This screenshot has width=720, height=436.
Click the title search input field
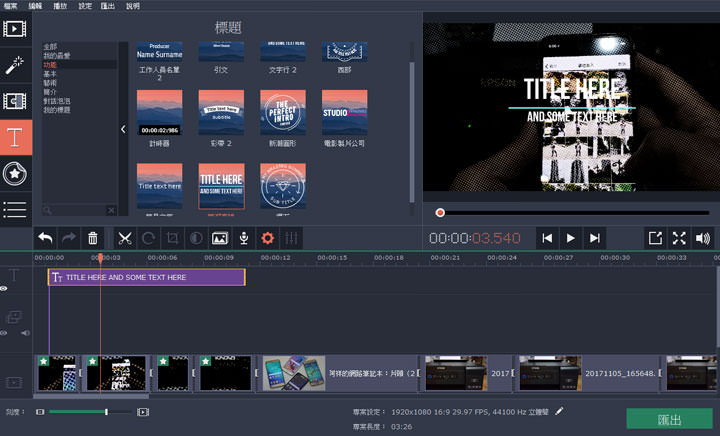coord(75,211)
